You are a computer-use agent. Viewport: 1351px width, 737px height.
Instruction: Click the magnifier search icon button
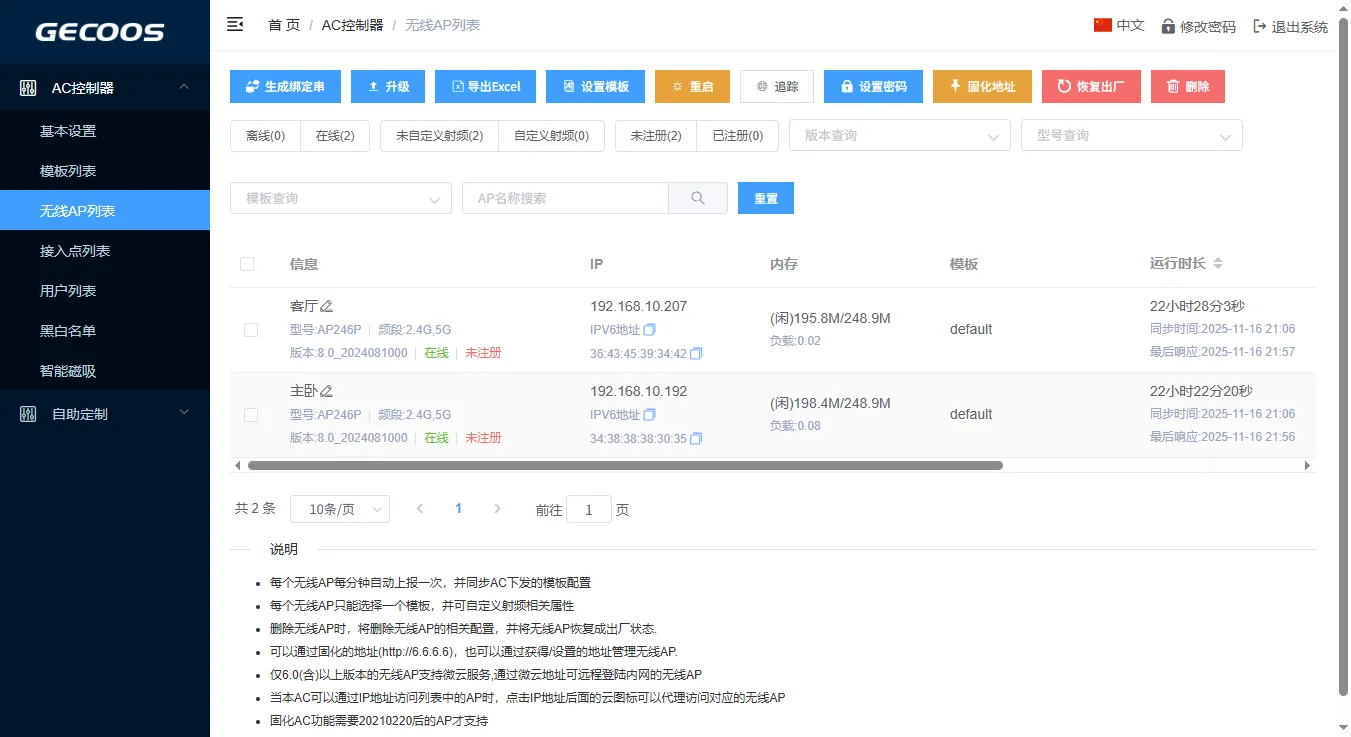[698, 198]
